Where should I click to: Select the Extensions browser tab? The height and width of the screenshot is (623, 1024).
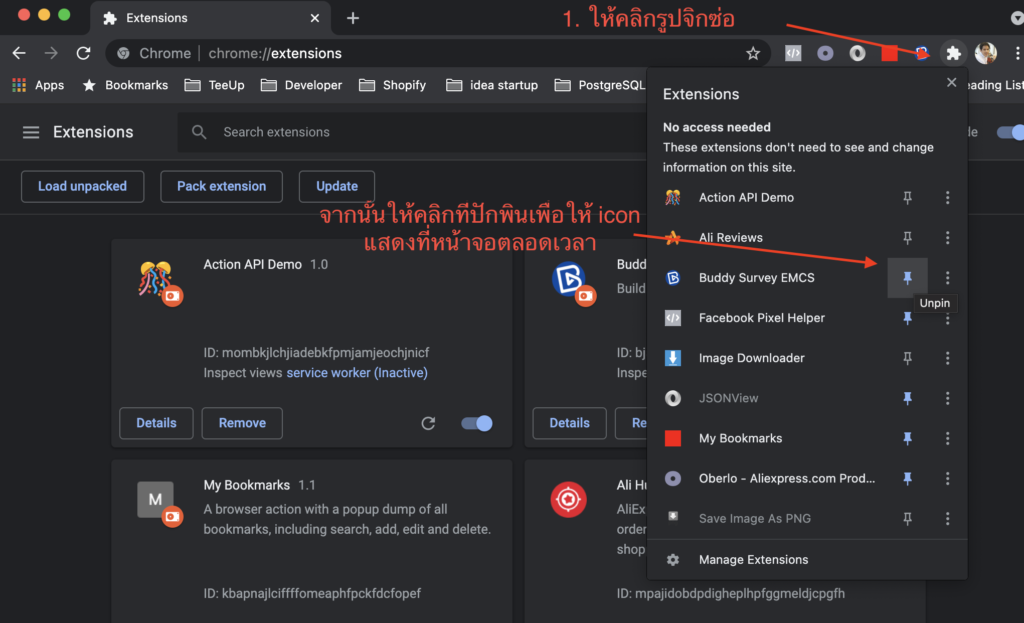[x=210, y=18]
